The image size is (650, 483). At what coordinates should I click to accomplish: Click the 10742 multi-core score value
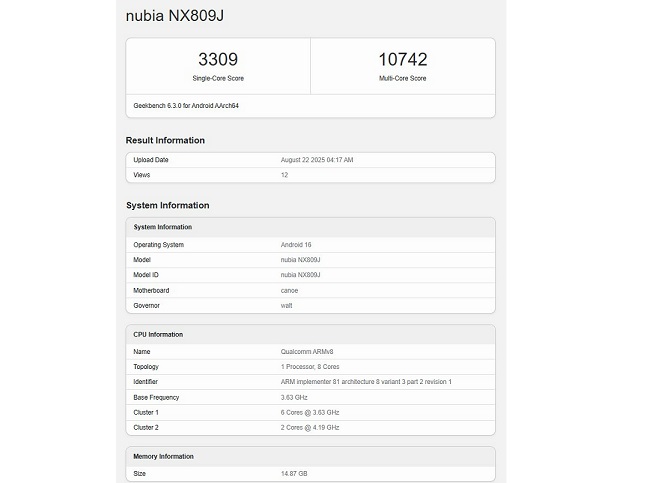pyautogui.click(x=403, y=60)
